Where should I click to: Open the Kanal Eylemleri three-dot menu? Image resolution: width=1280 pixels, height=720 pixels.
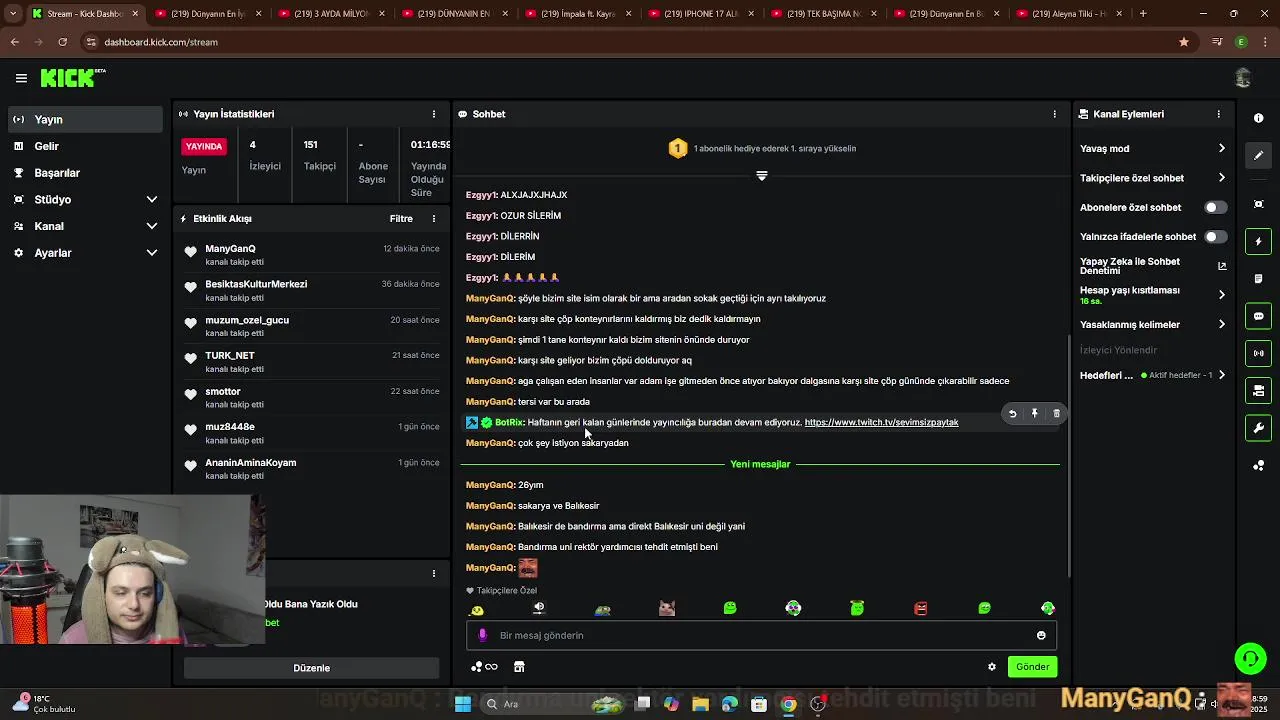[x=1218, y=114]
